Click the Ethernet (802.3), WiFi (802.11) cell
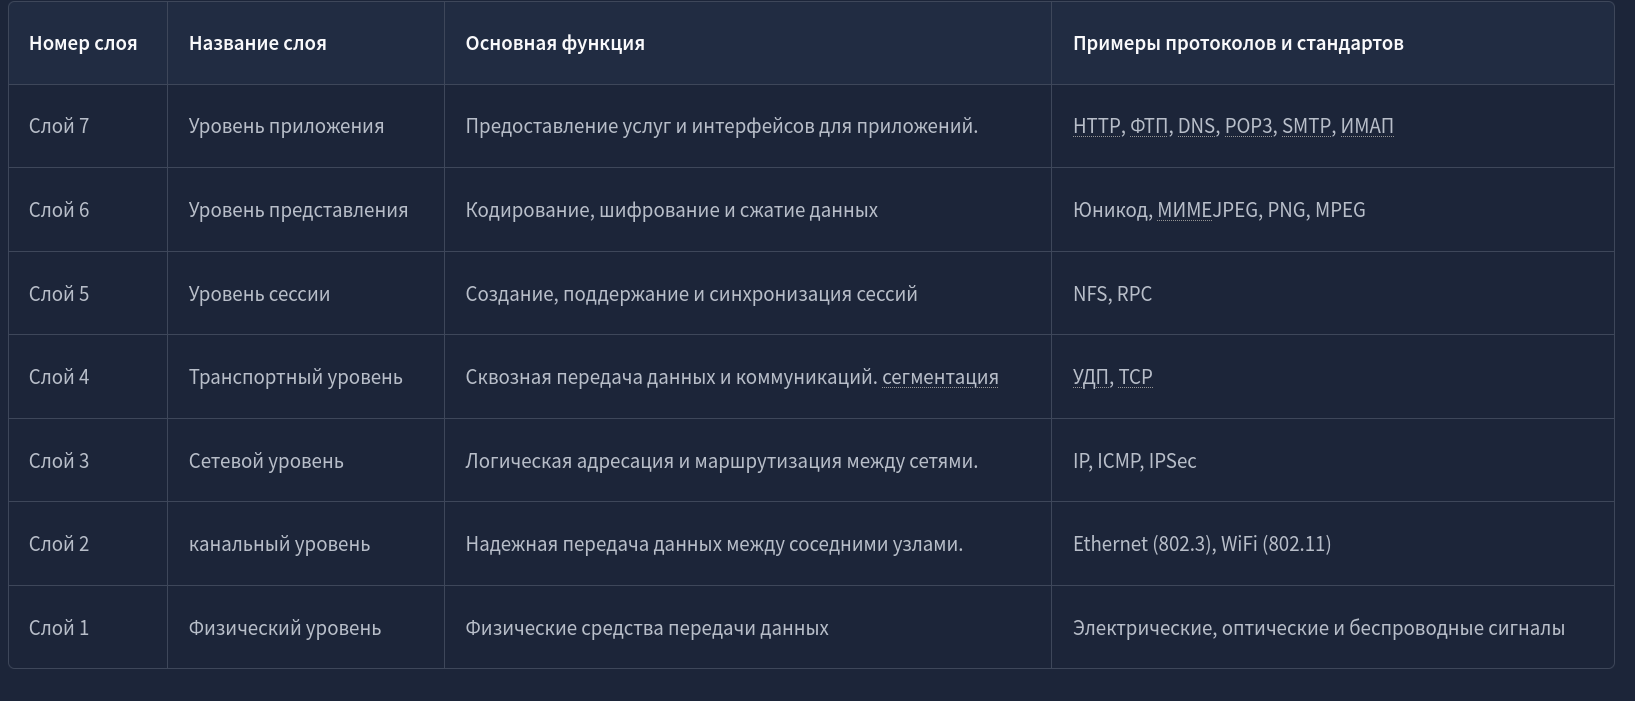Image resolution: width=1635 pixels, height=701 pixels. point(1333,544)
